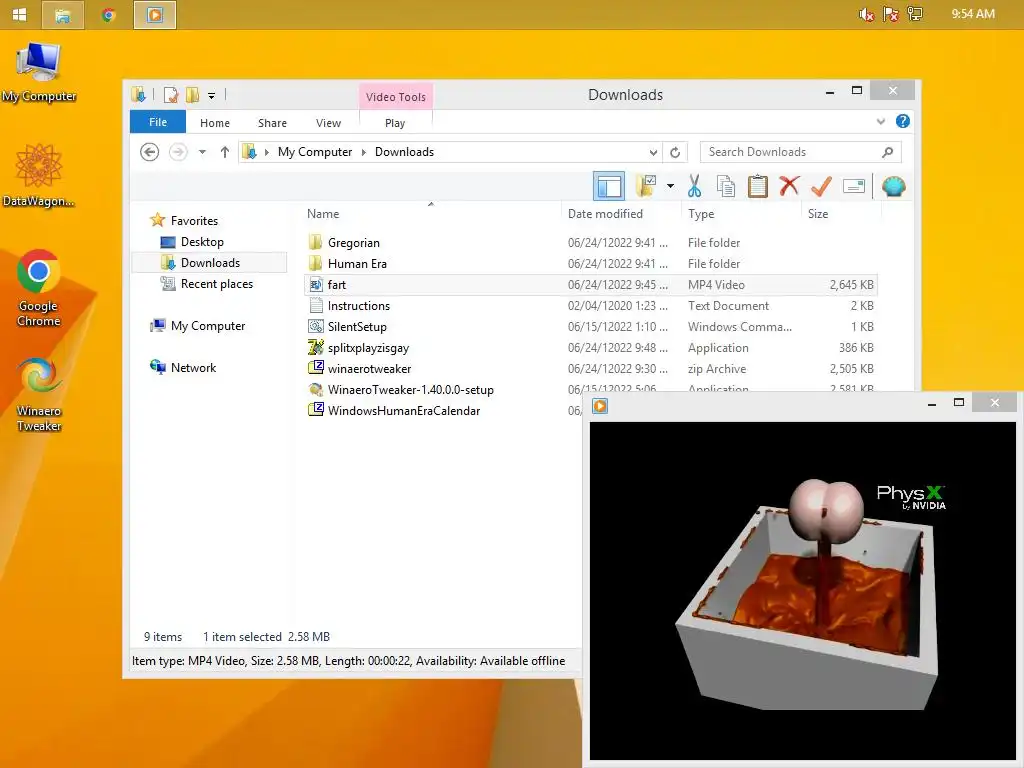Select the Human Era folder
Image resolution: width=1024 pixels, height=768 pixels.
tap(357, 264)
